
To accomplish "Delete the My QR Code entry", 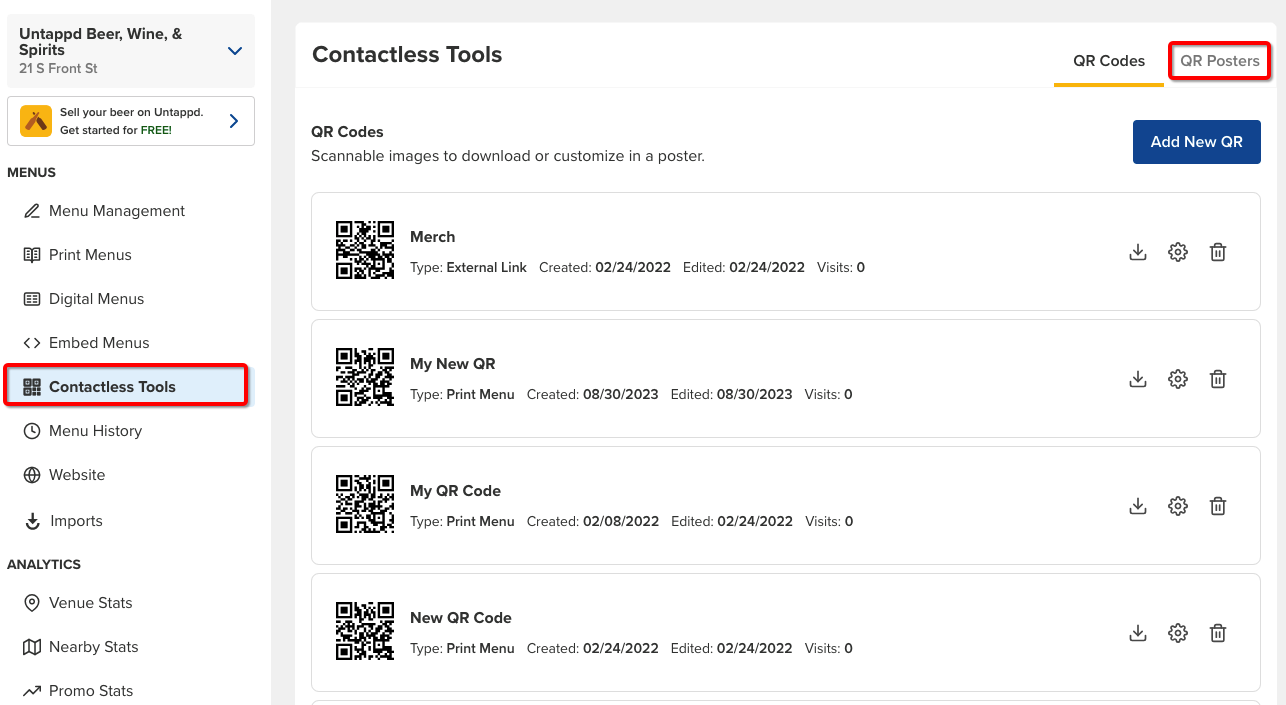I will pos(1218,506).
